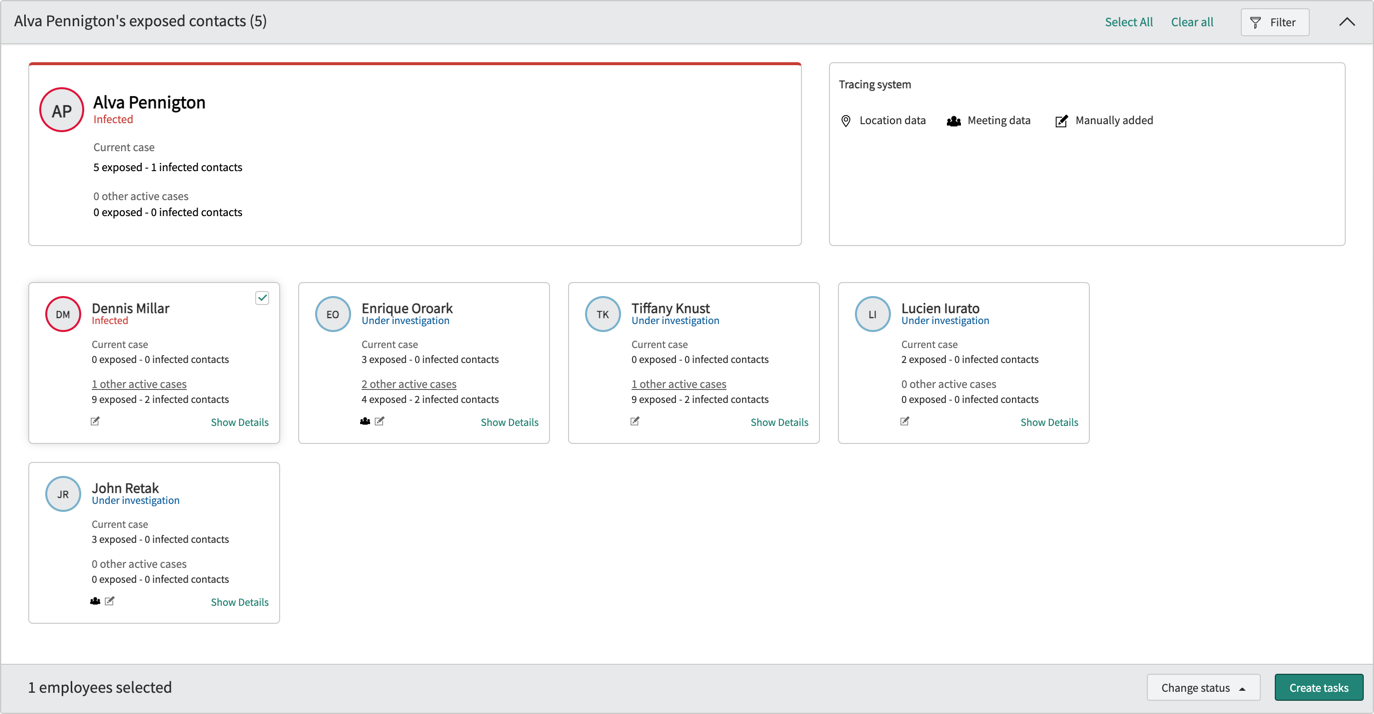This screenshot has height=714, width=1374.
Task: Click the Lucien Iurato name
Action: 941,308
